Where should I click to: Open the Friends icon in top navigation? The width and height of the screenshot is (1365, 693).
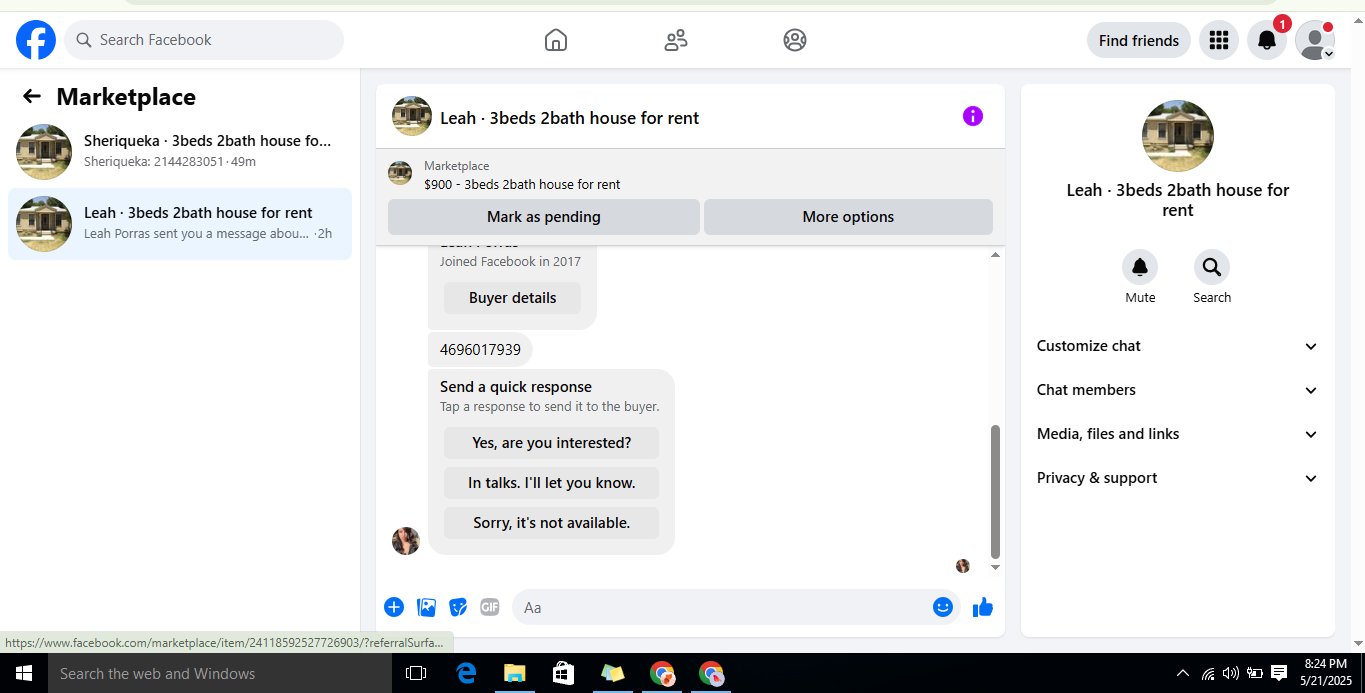point(676,40)
